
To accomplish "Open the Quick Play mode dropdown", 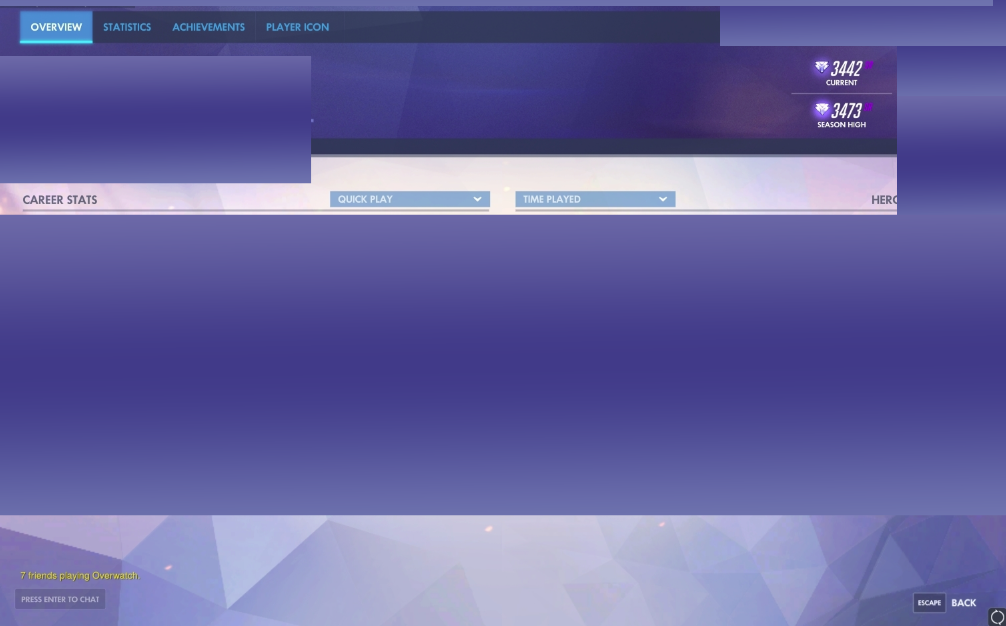I will tap(410, 199).
